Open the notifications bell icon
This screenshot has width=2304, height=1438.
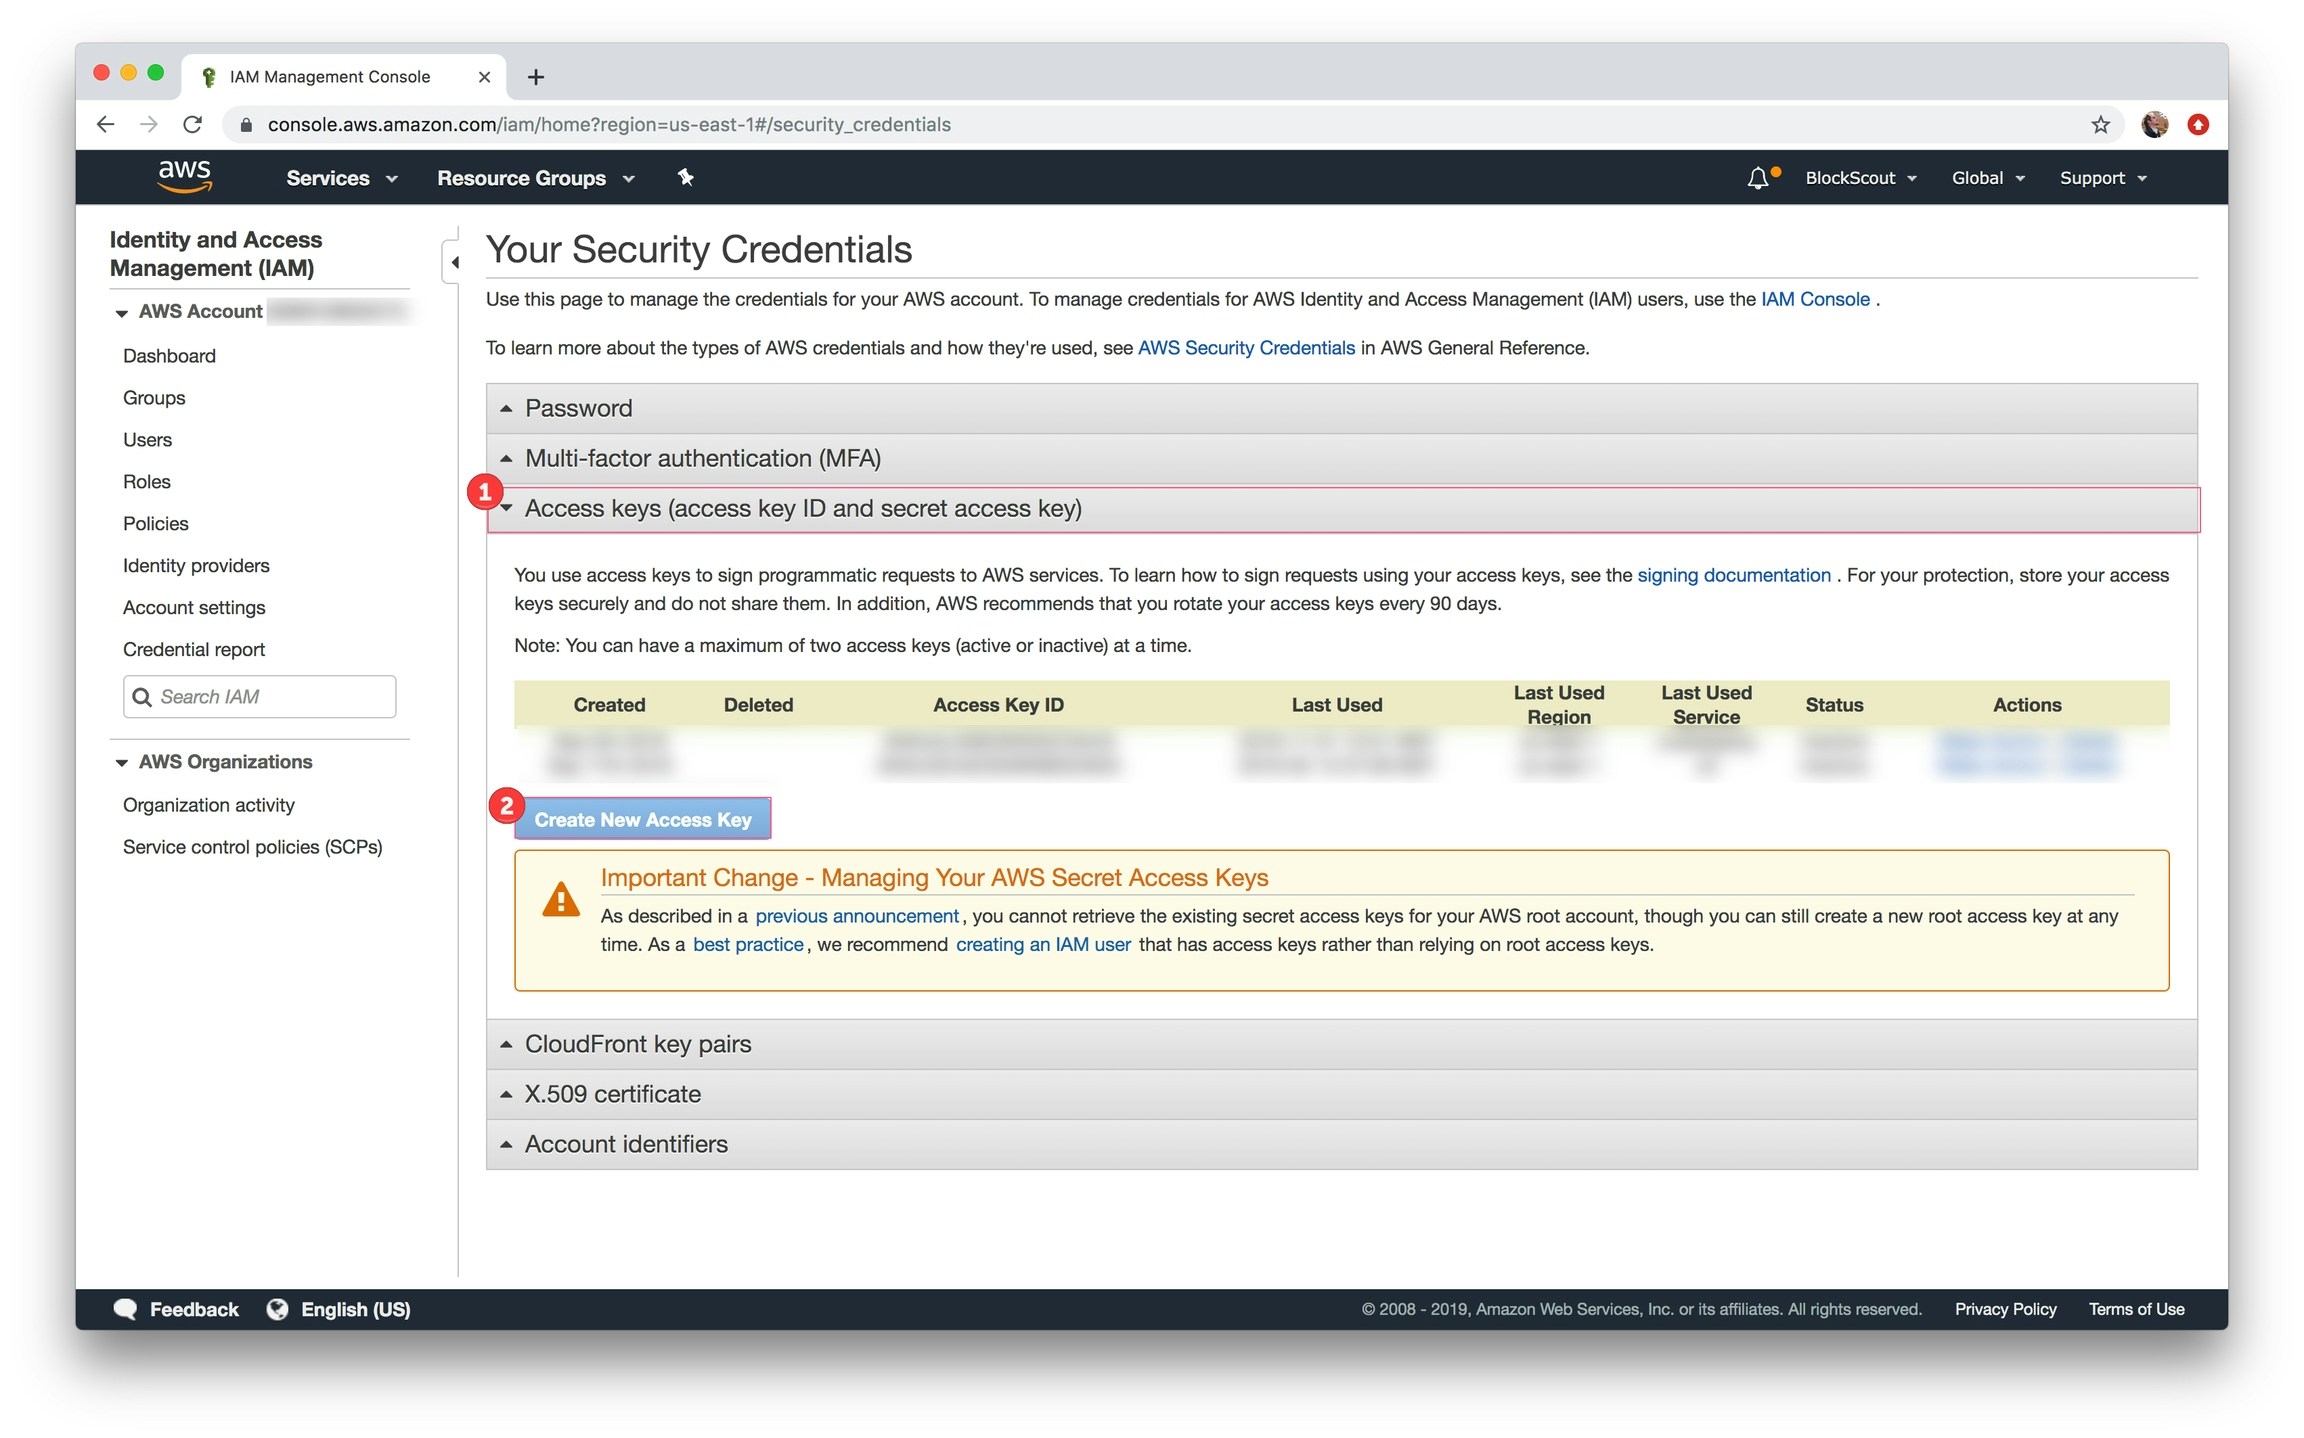[1757, 178]
